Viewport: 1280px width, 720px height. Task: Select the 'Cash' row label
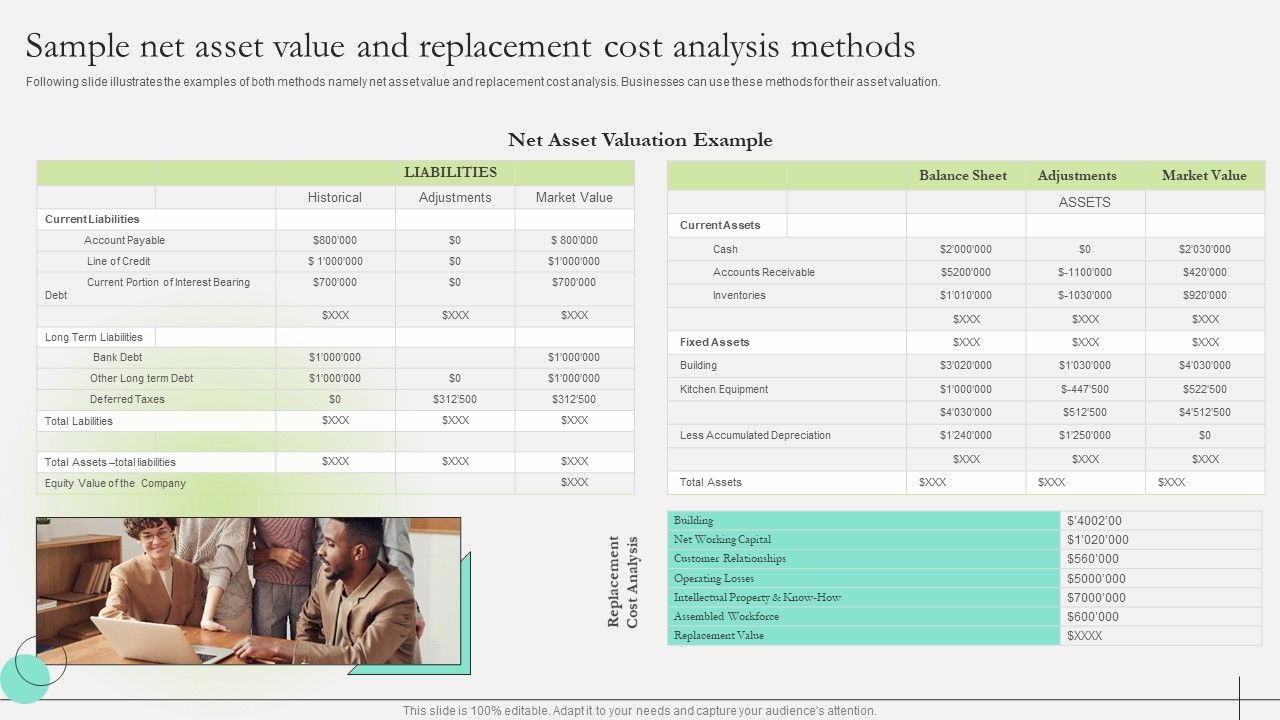pos(725,249)
